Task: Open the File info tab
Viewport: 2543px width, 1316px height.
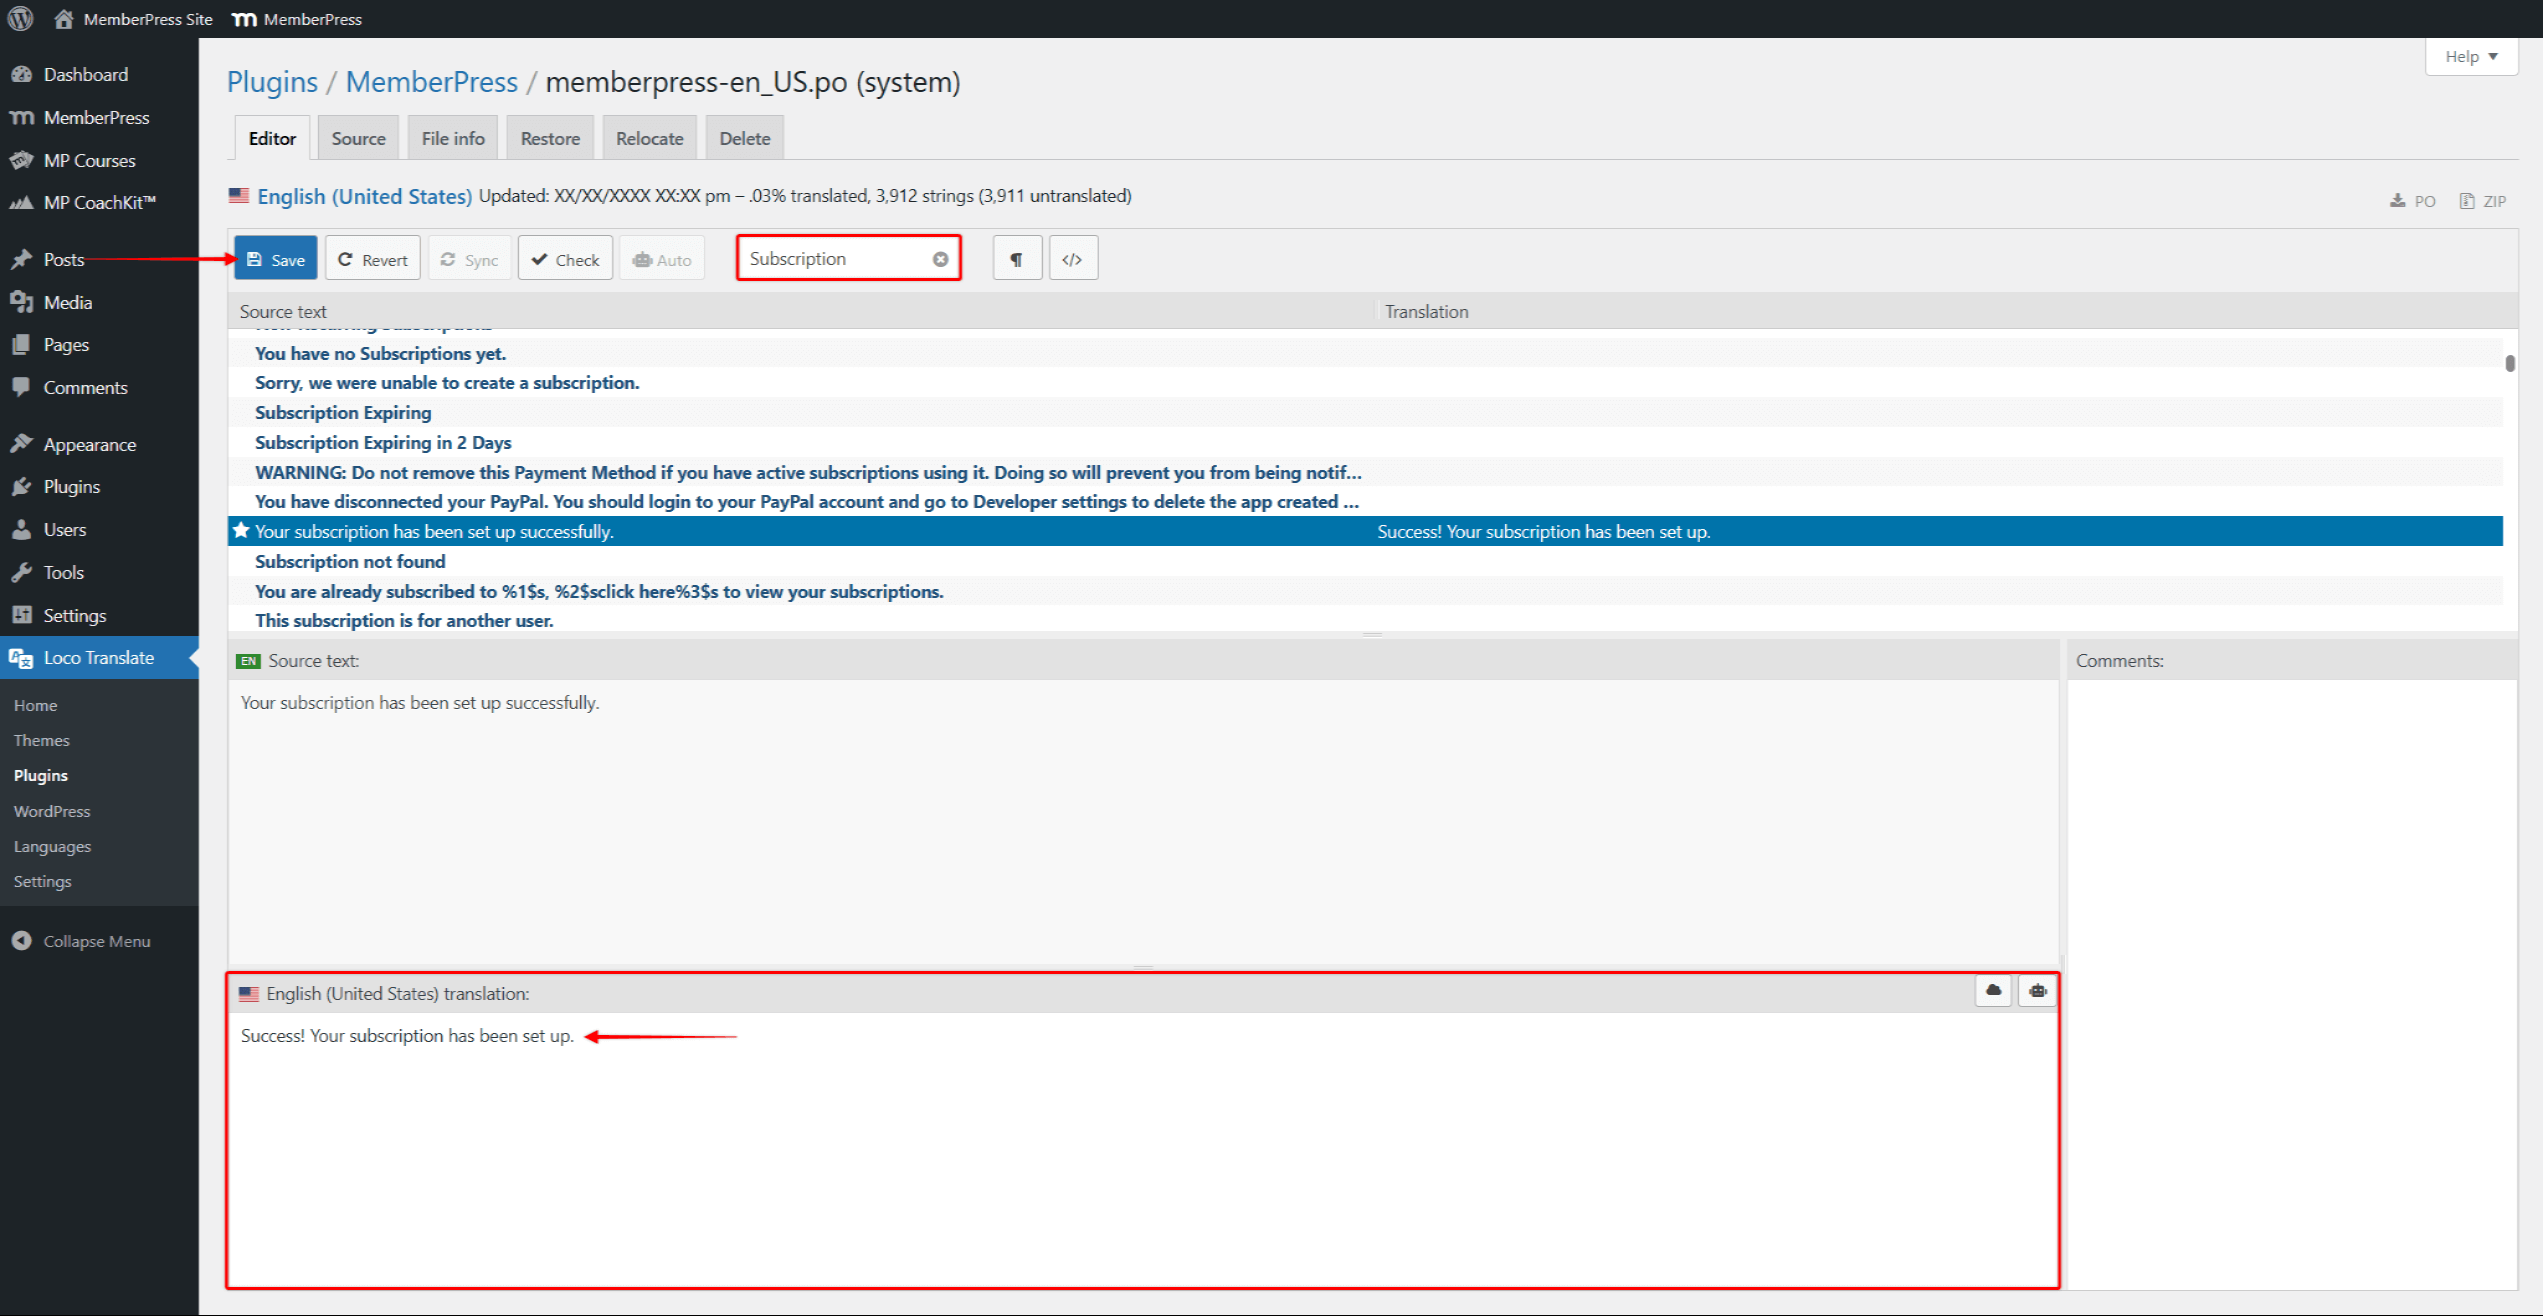Action: pos(452,138)
